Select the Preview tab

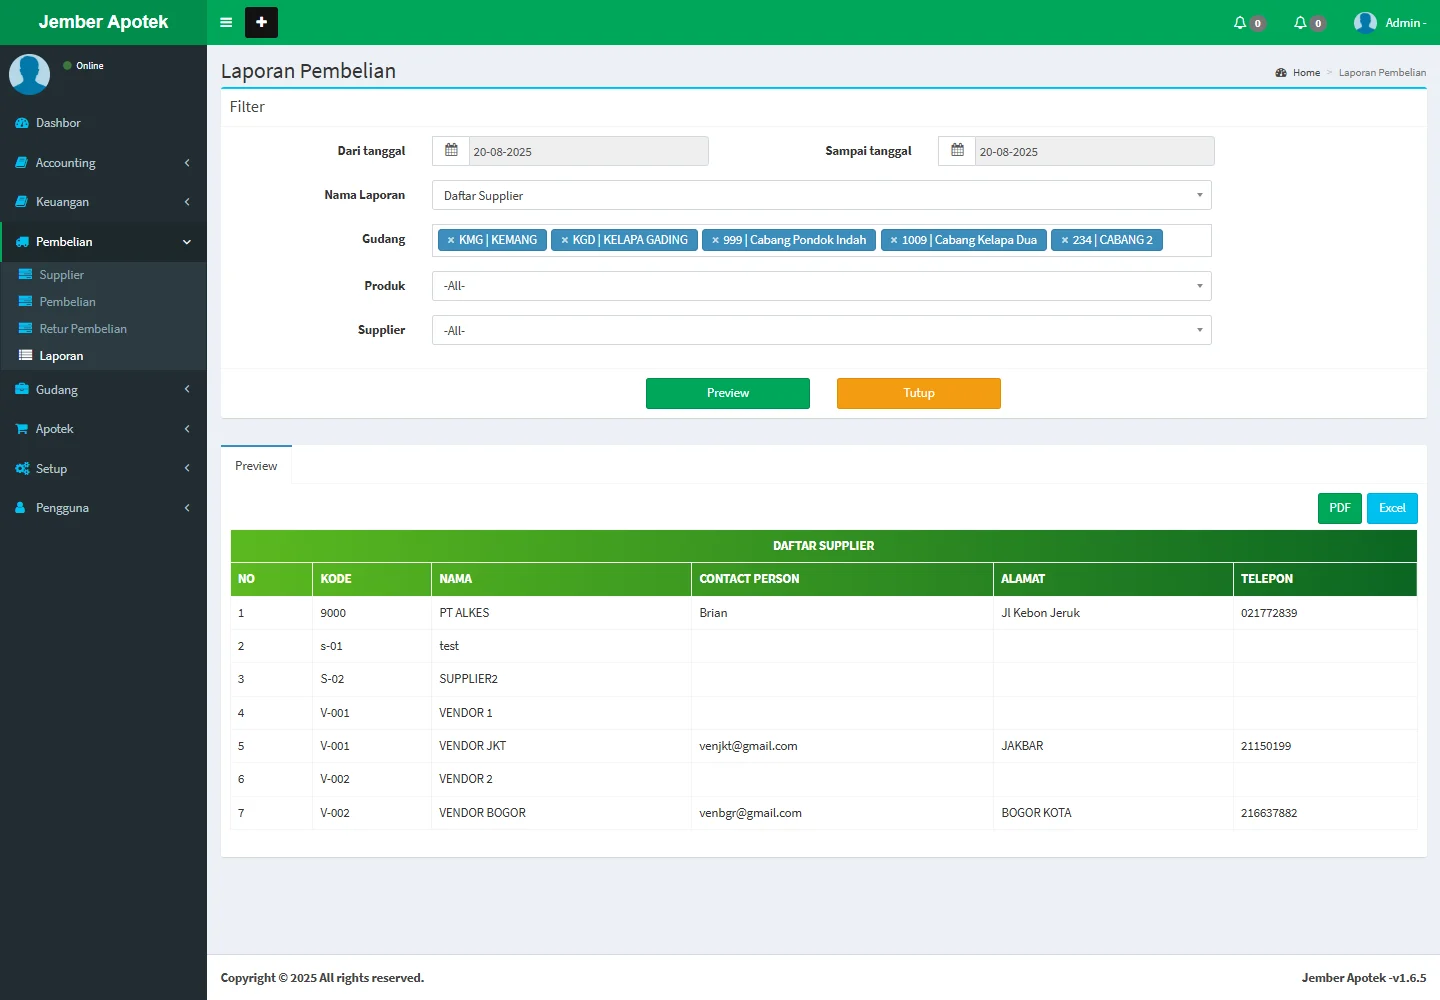tap(256, 466)
